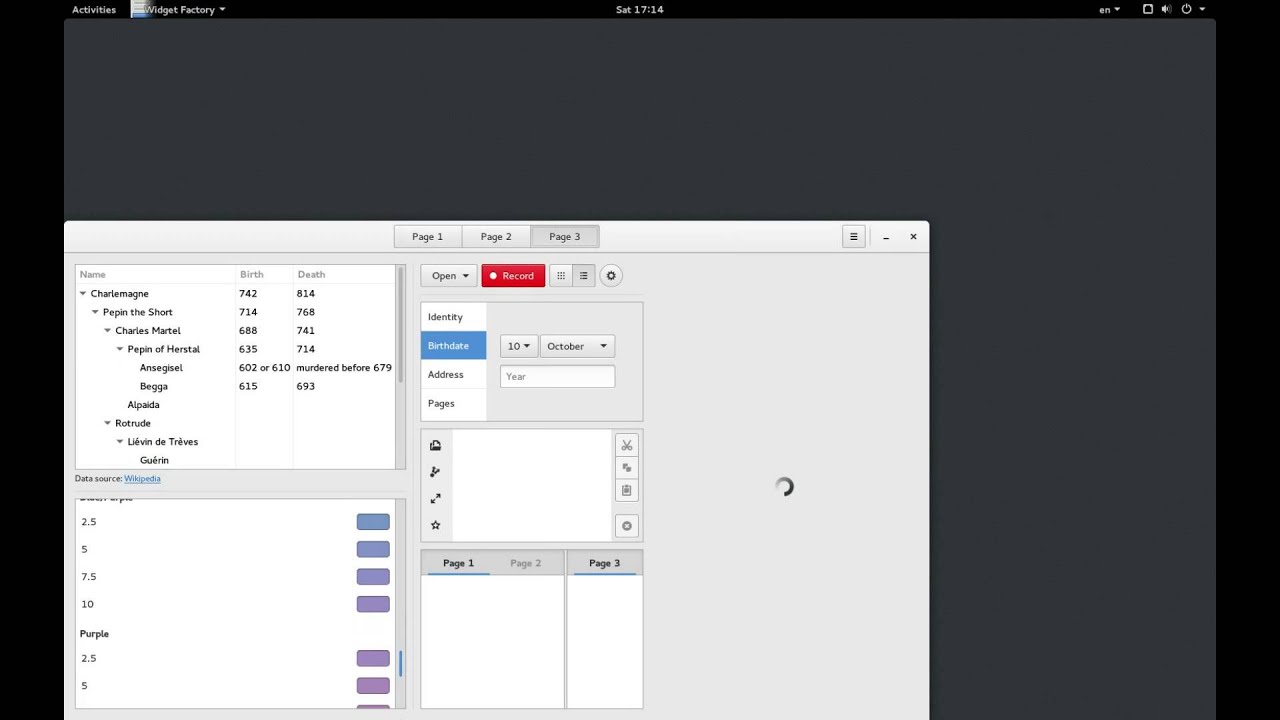Open the volume indicator in the top bar
Image resolution: width=1280 pixels, height=720 pixels.
click(x=1167, y=9)
